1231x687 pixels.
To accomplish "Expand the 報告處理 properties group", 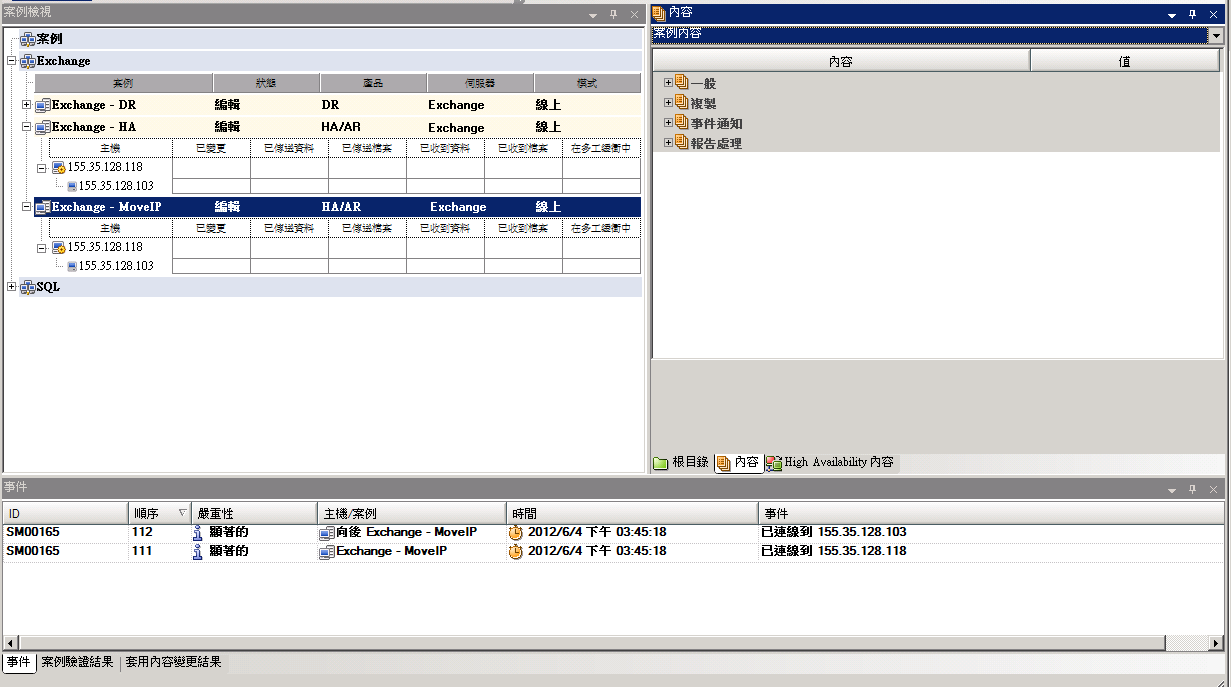I will (x=668, y=143).
